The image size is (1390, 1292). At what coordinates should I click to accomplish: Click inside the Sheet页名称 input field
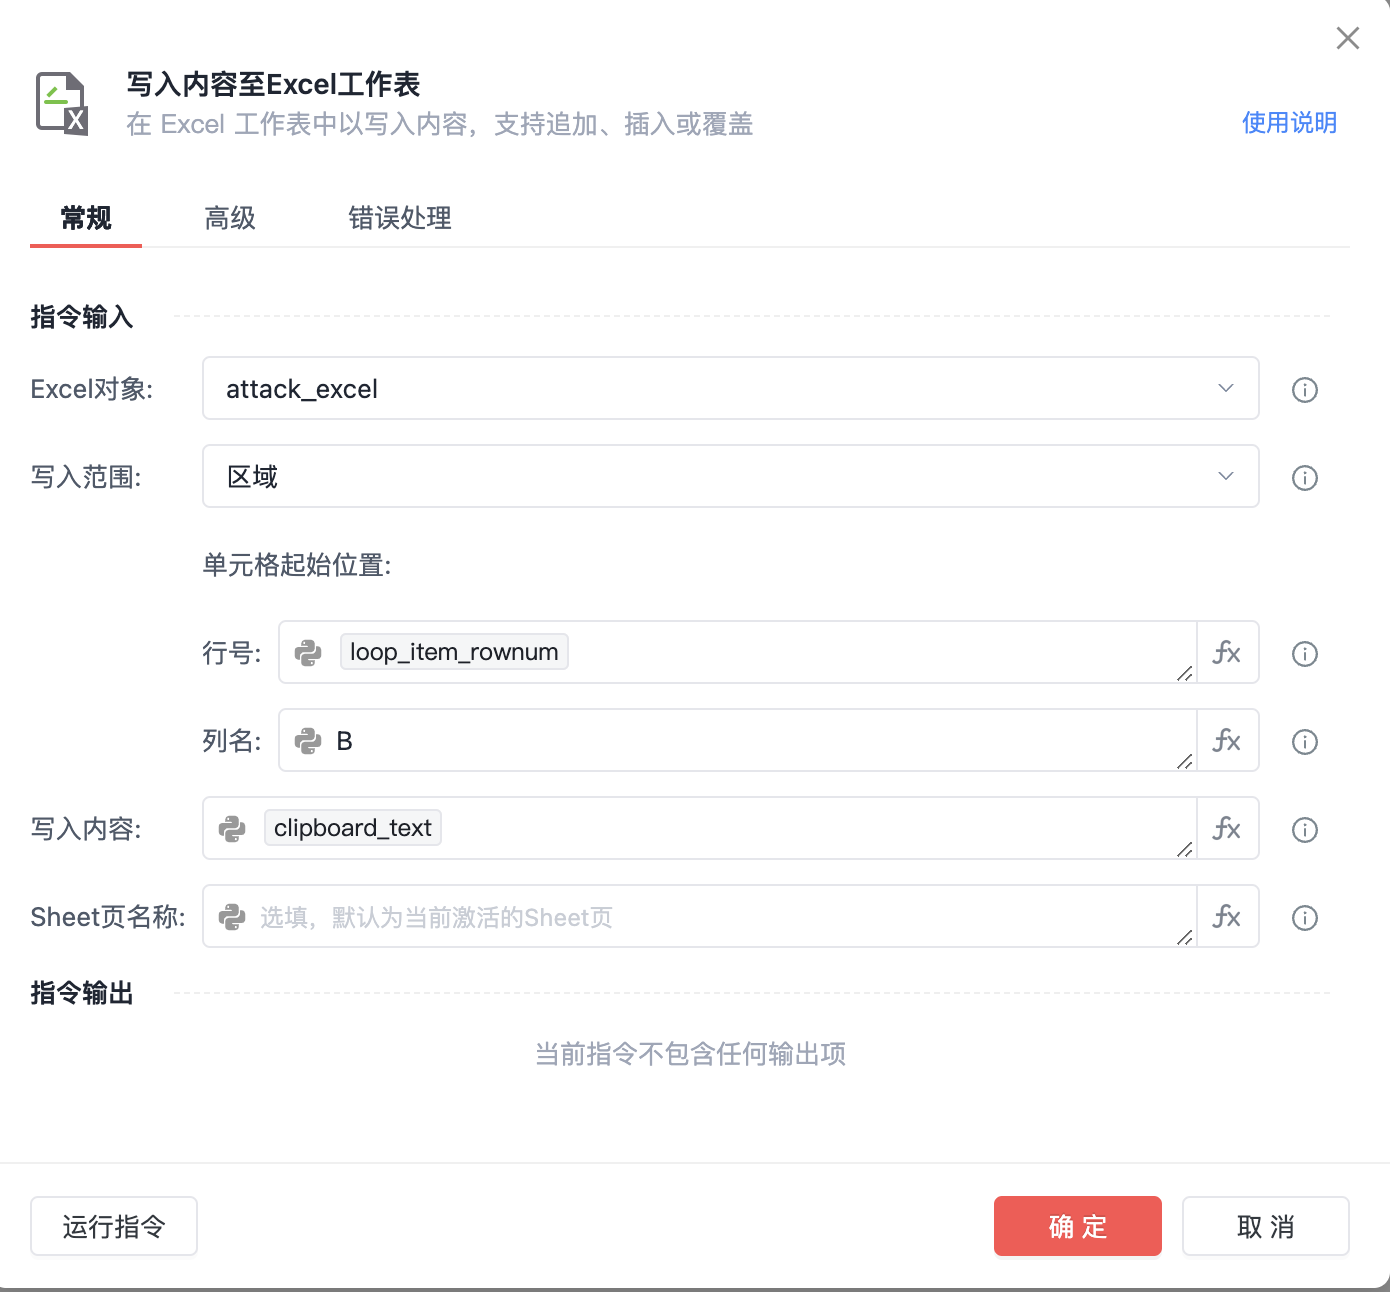[700, 916]
